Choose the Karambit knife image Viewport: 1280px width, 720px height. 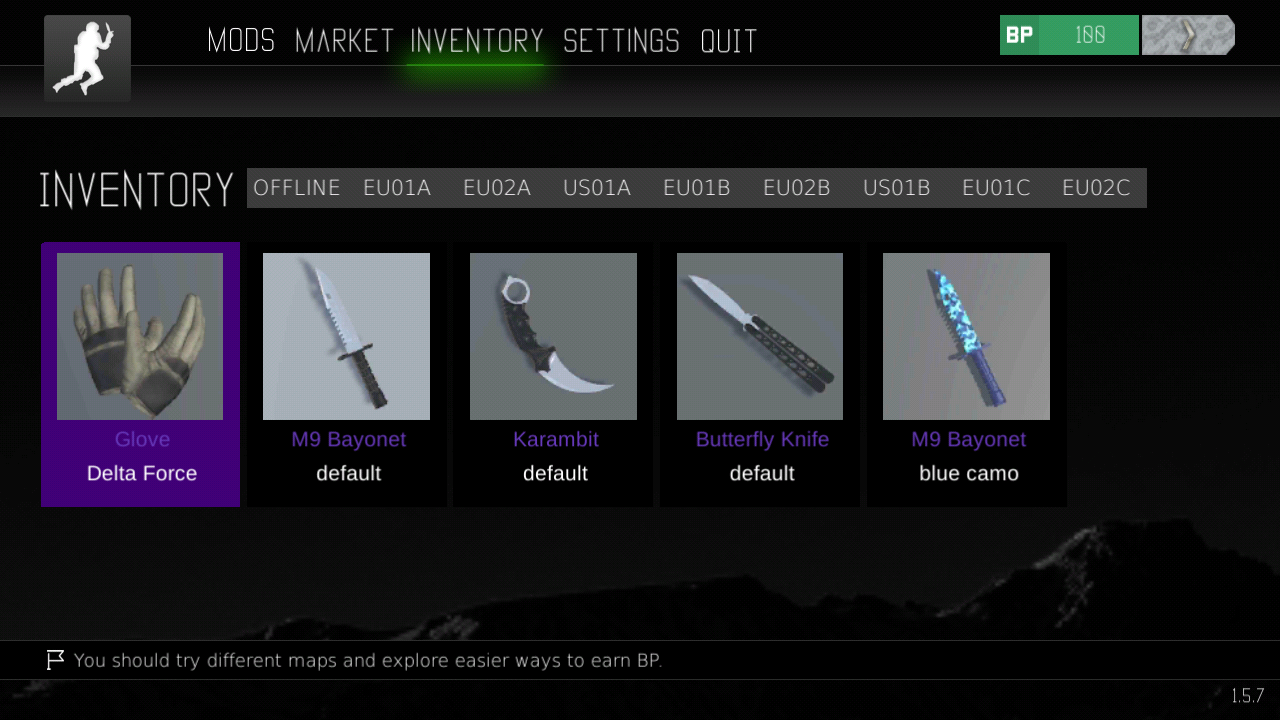click(553, 336)
